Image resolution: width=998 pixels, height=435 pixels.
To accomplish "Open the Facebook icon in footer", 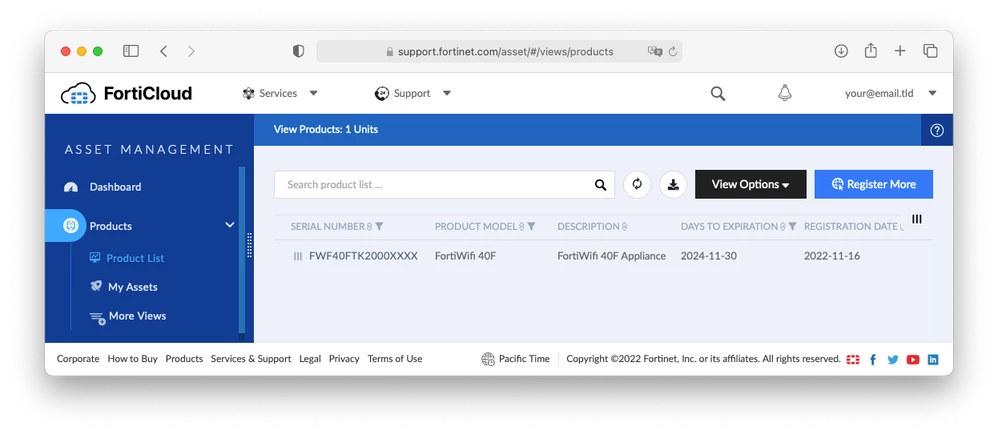I will [873, 359].
